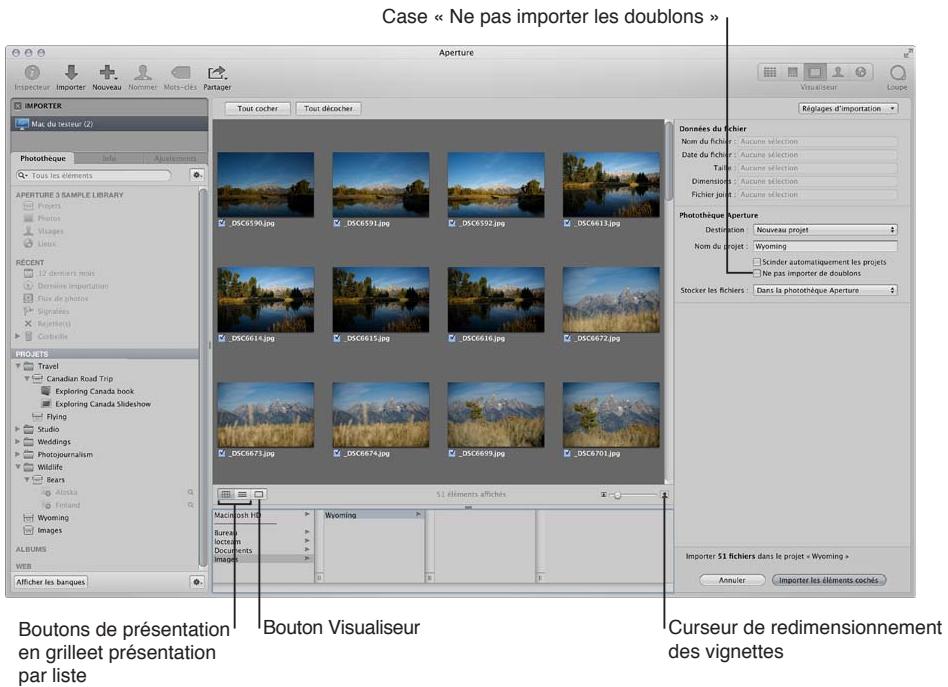Uncheck the _DSC6591.jpg checkbox
948x687 pixels.
coord(337,223)
